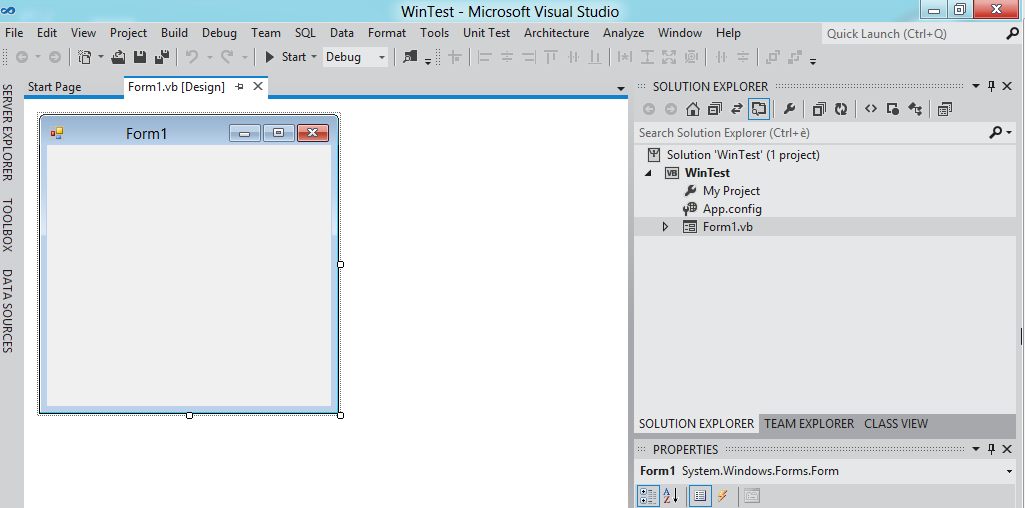Toggle the Properties list view button

pyautogui.click(x=700, y=496)
